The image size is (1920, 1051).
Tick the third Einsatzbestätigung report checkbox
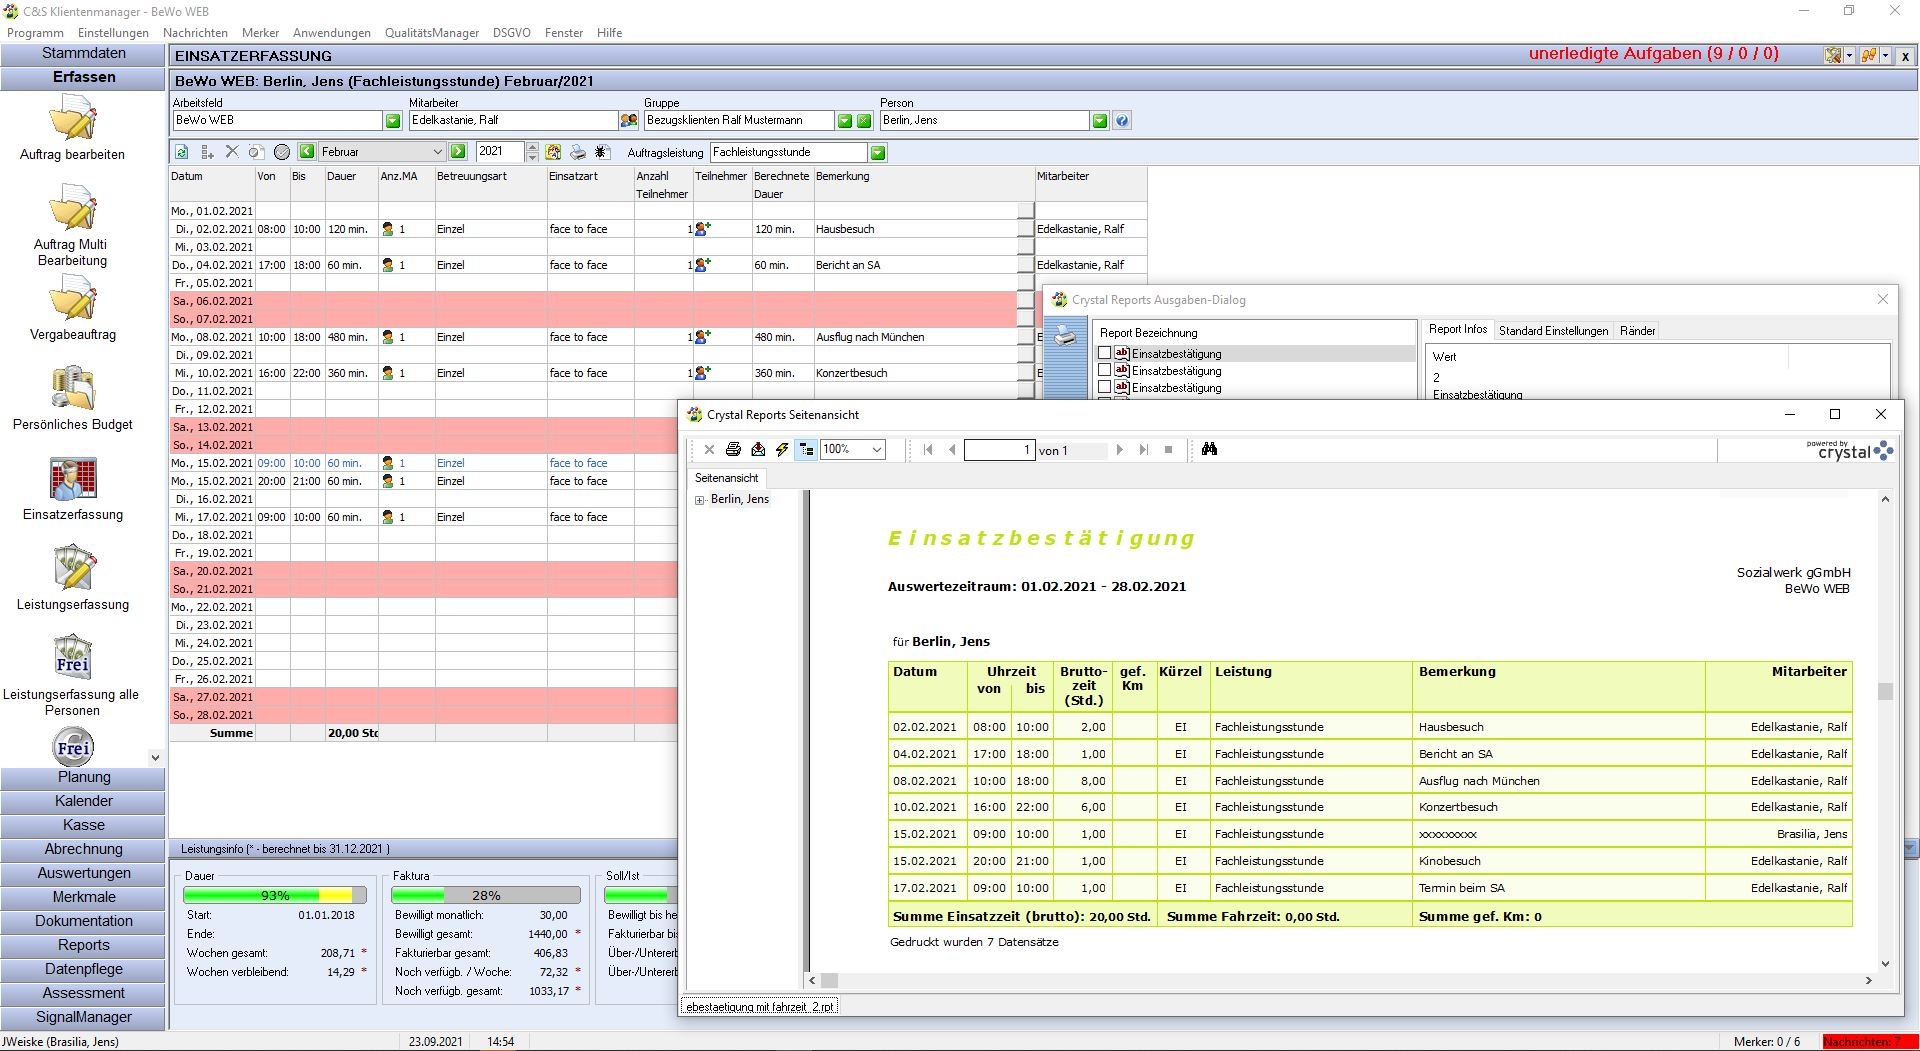(1104, 387)
